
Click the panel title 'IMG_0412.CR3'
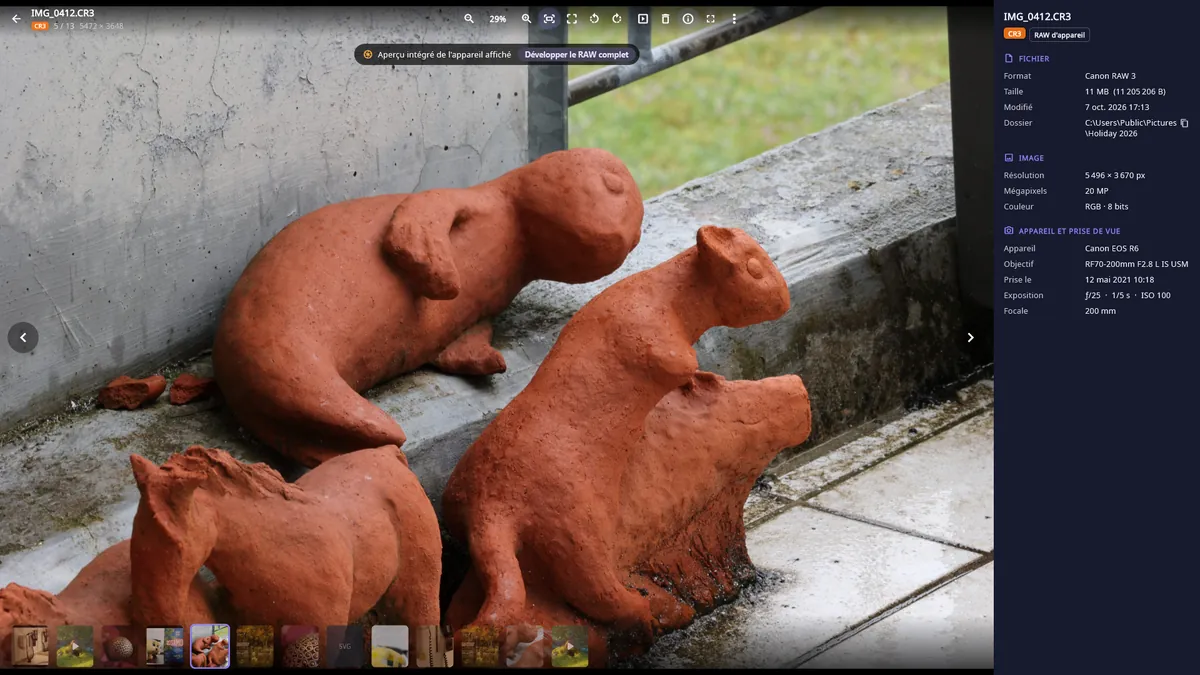pyautogui.click(x=1037, y=16)
